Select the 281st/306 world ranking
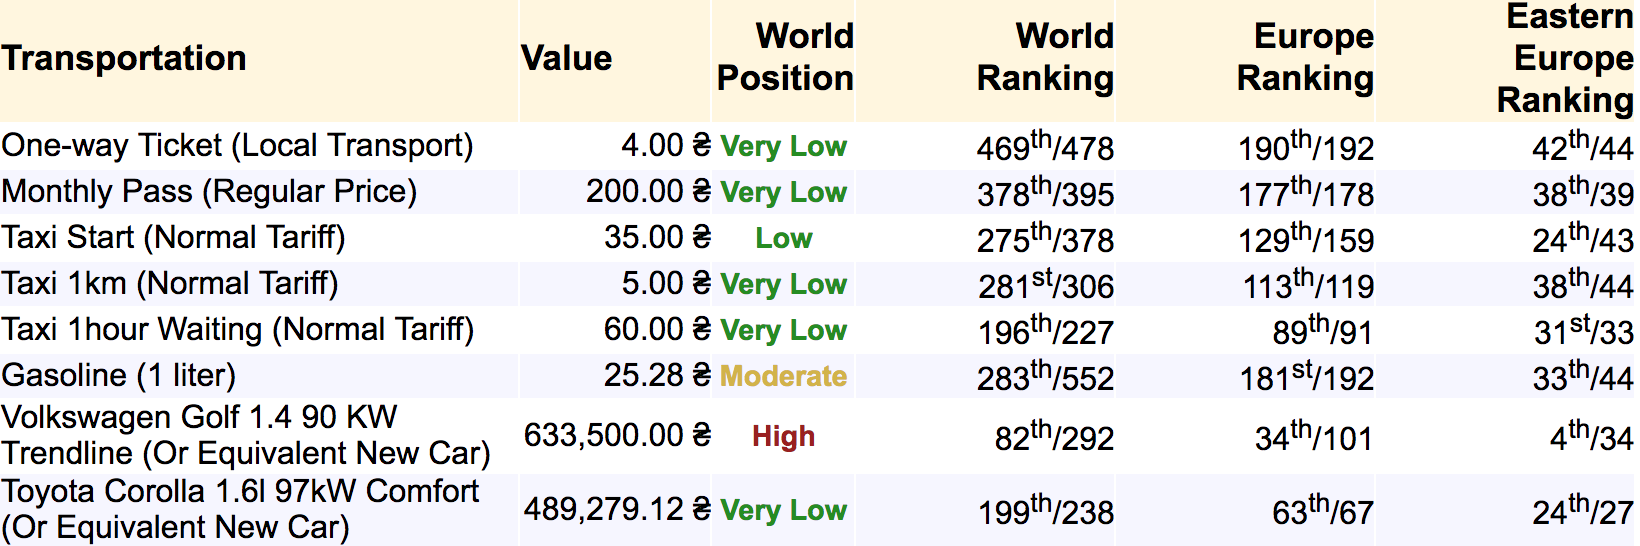Screen dimensions: 1640x546 (1045, 285)
